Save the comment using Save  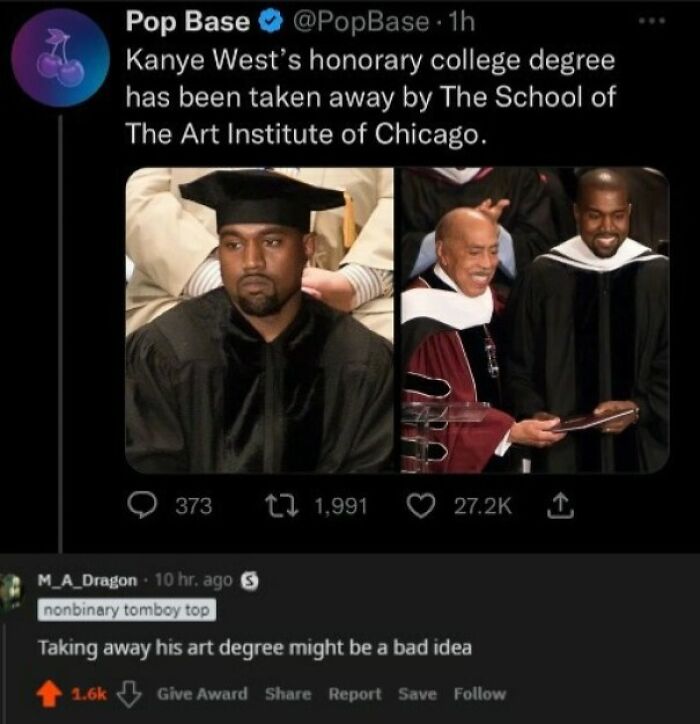click(417, 694)
